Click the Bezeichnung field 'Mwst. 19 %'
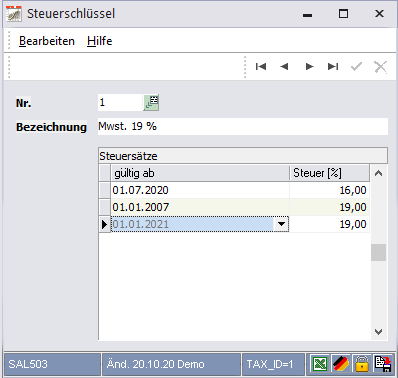398x378 pixels. click(x=243, y=126)
